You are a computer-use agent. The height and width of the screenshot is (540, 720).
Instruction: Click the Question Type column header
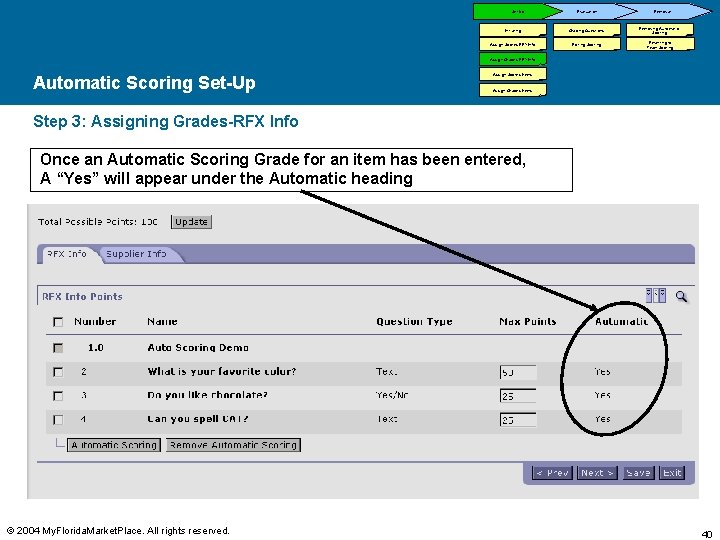click(414, 321)
